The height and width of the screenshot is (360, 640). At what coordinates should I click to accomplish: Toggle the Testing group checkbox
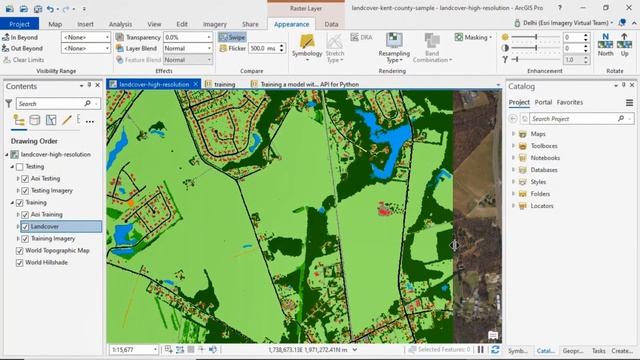click(19, 167)
